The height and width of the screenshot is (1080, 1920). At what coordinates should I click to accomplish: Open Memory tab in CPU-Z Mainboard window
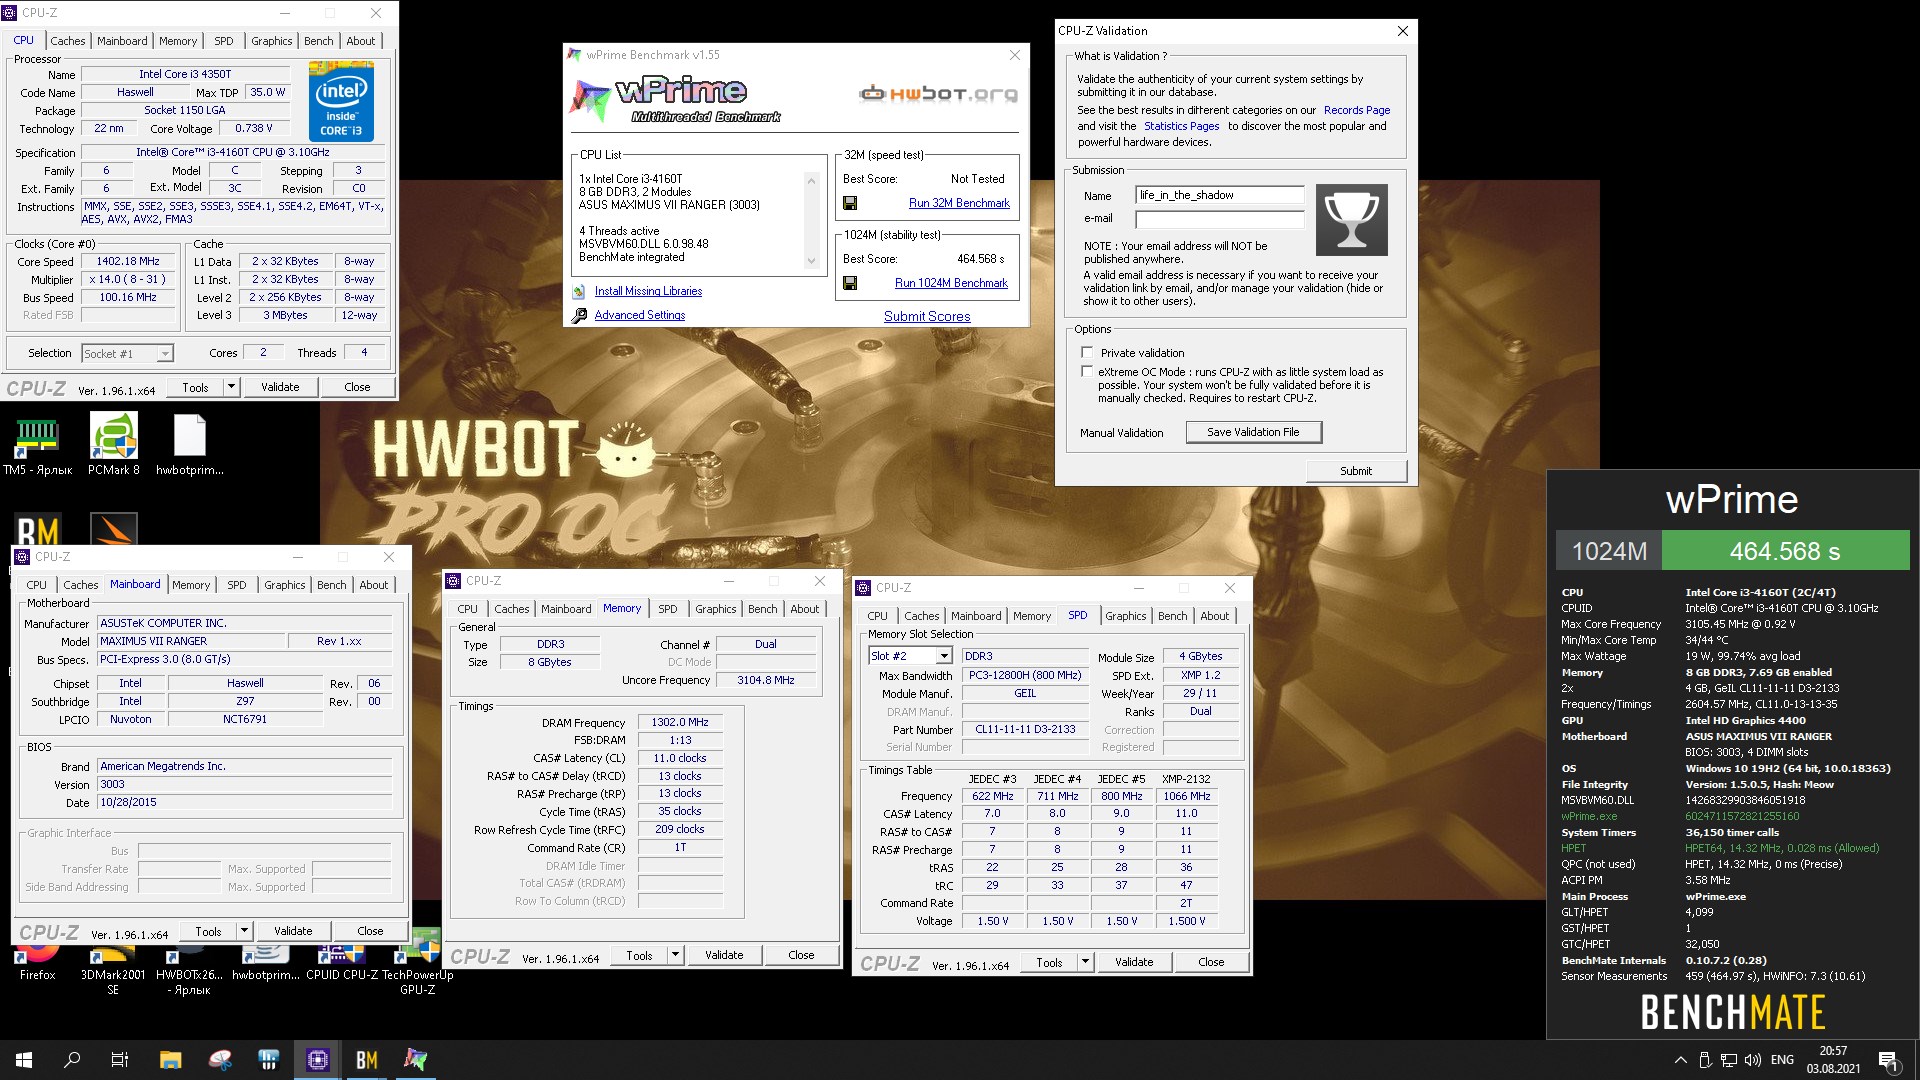(191, 585)
